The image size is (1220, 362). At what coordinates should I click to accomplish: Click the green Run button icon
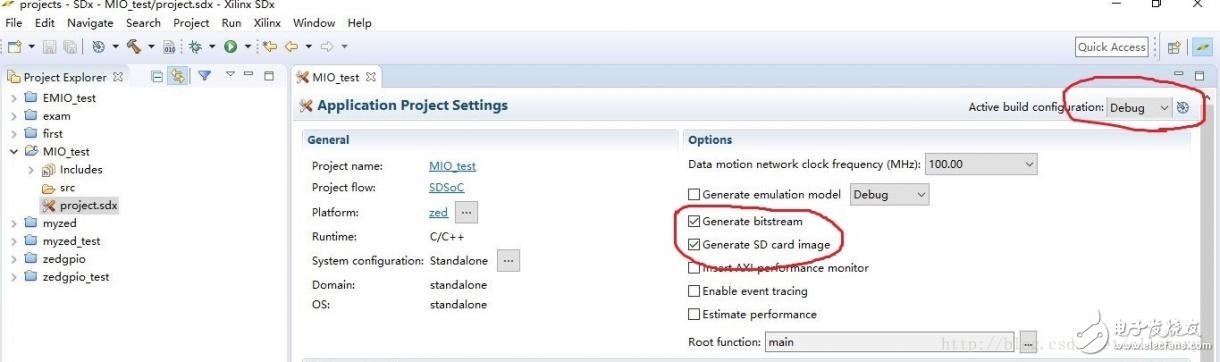tap(230, 47)
